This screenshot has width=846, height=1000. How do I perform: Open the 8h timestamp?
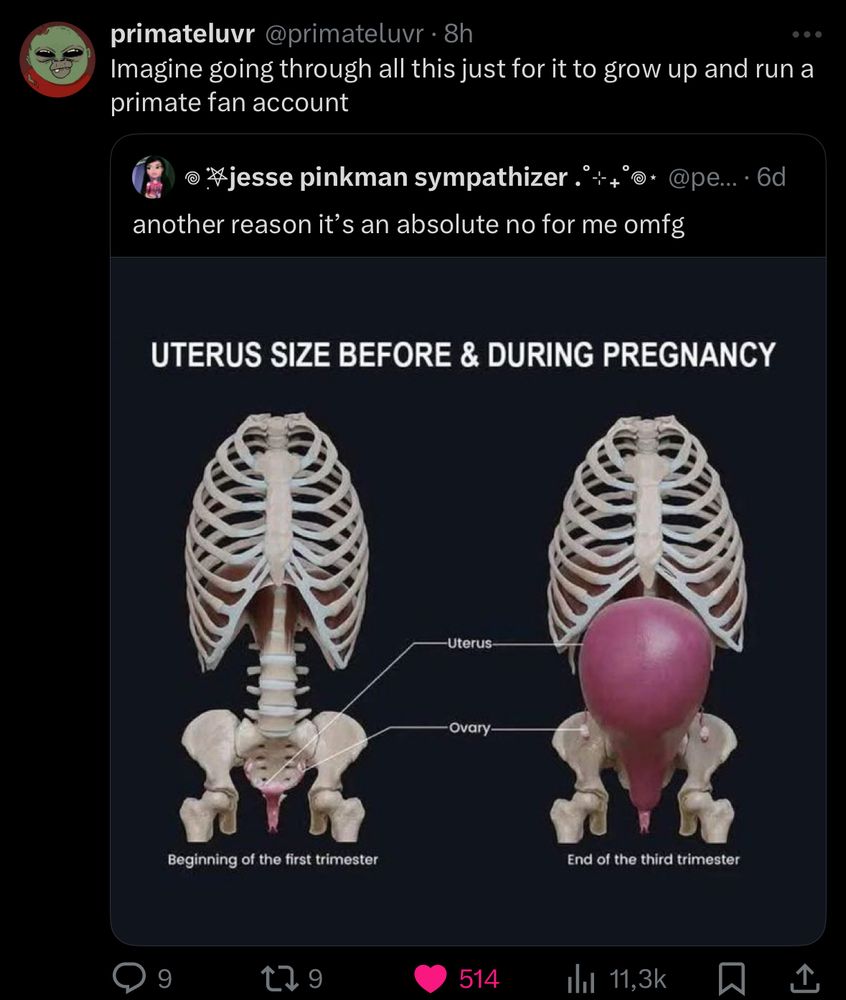(x=458, y=34)
